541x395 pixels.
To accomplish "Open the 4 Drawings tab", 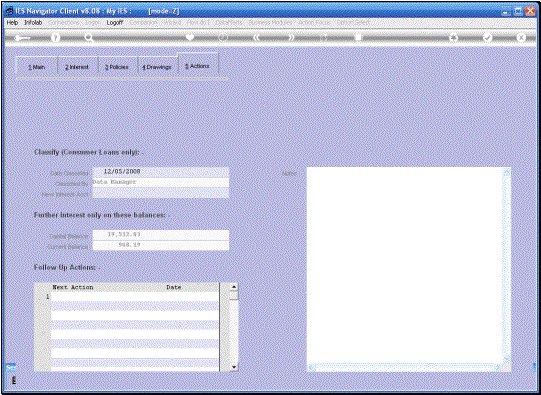I will pos(157,67).
